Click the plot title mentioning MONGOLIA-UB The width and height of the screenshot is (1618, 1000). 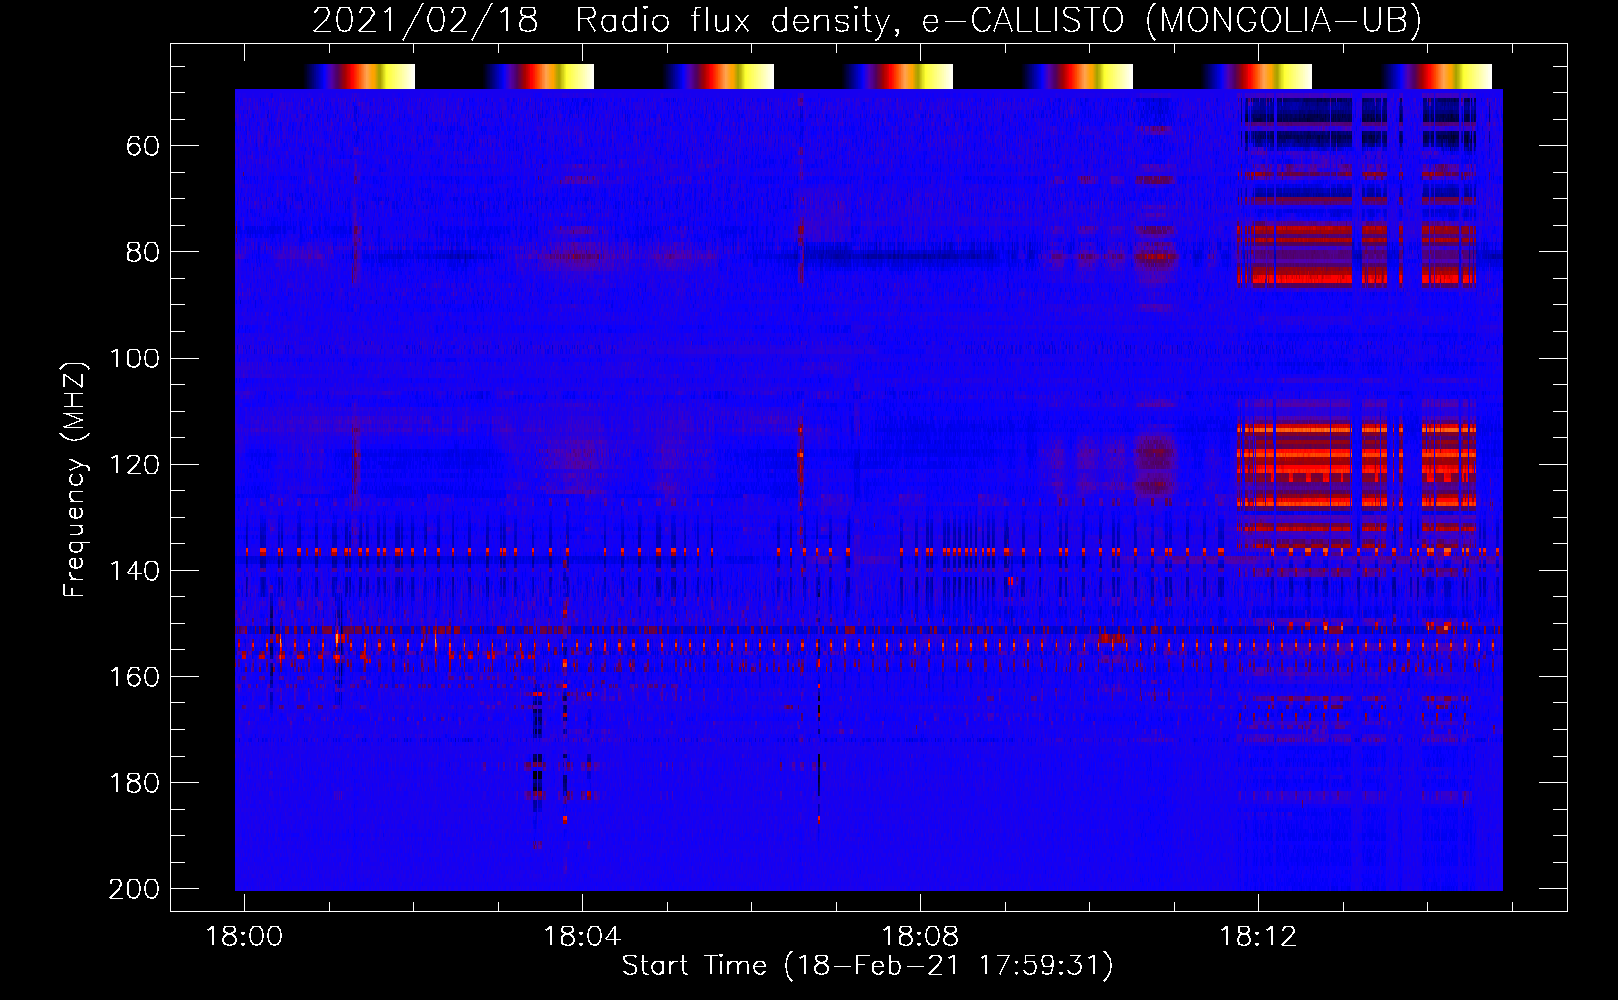[x=867, y=20]
